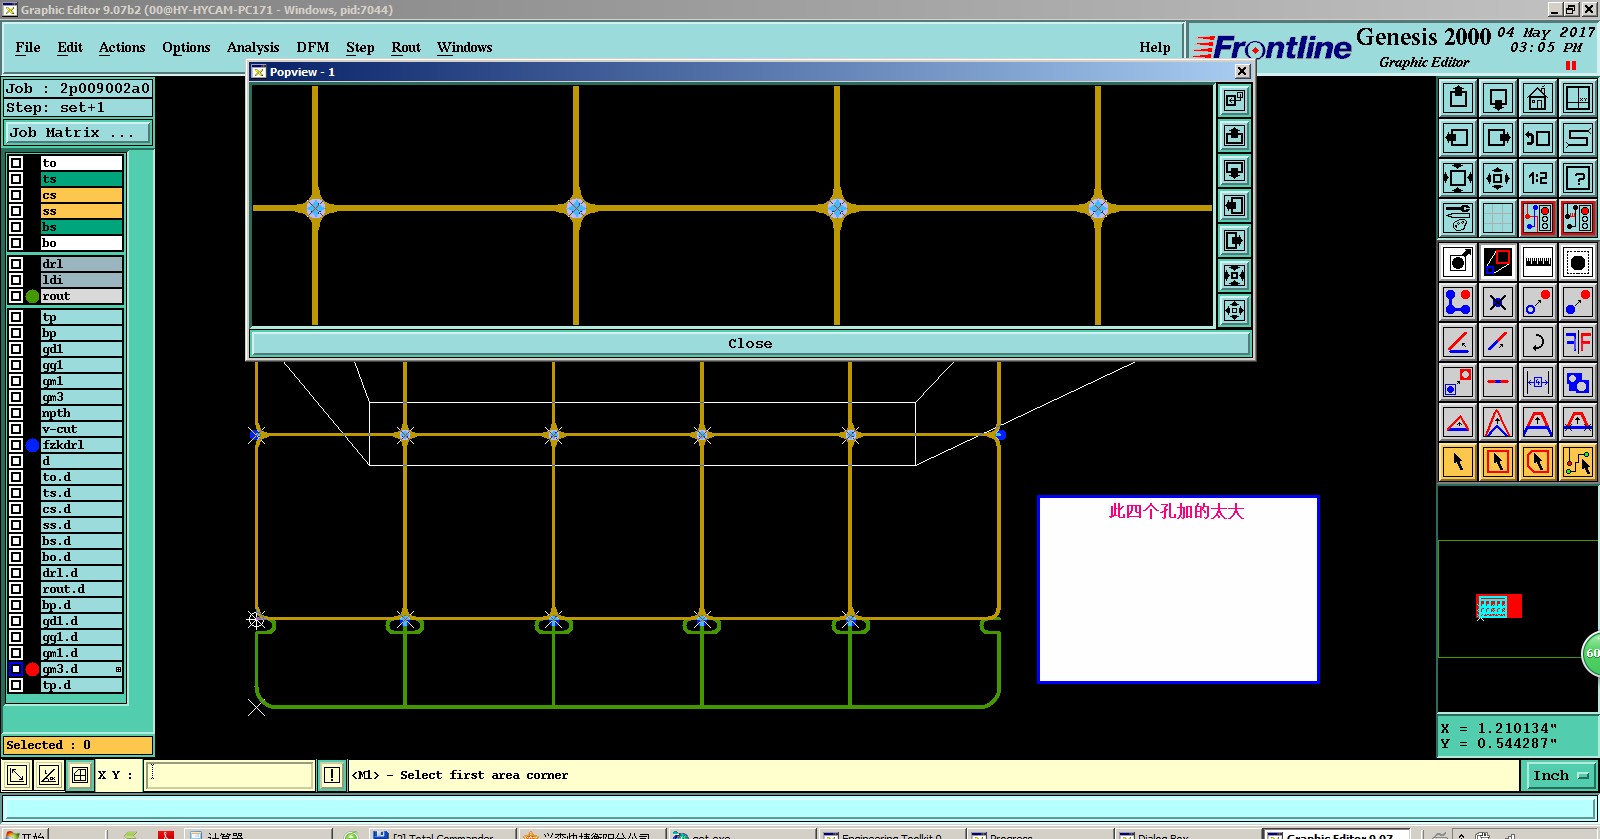Select the gd1 layer name
Image resolution: width=1600 pixels, height=839 pixels.
click(81, 349)
